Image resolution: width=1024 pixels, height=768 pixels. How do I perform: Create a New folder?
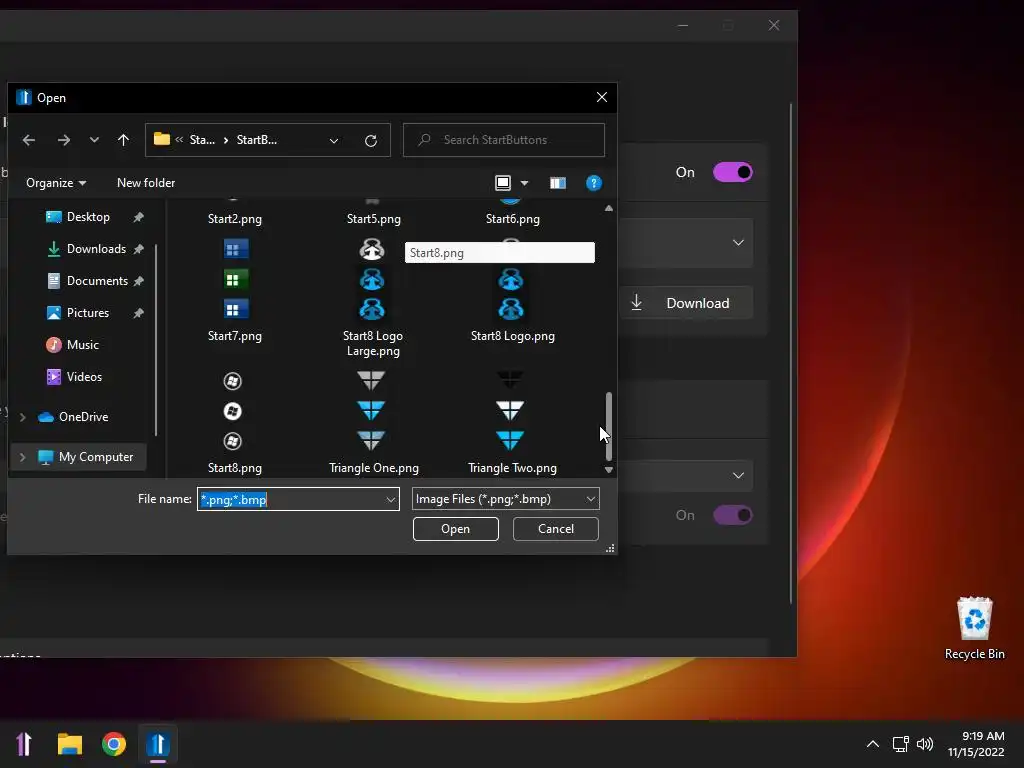pos(146,183)
